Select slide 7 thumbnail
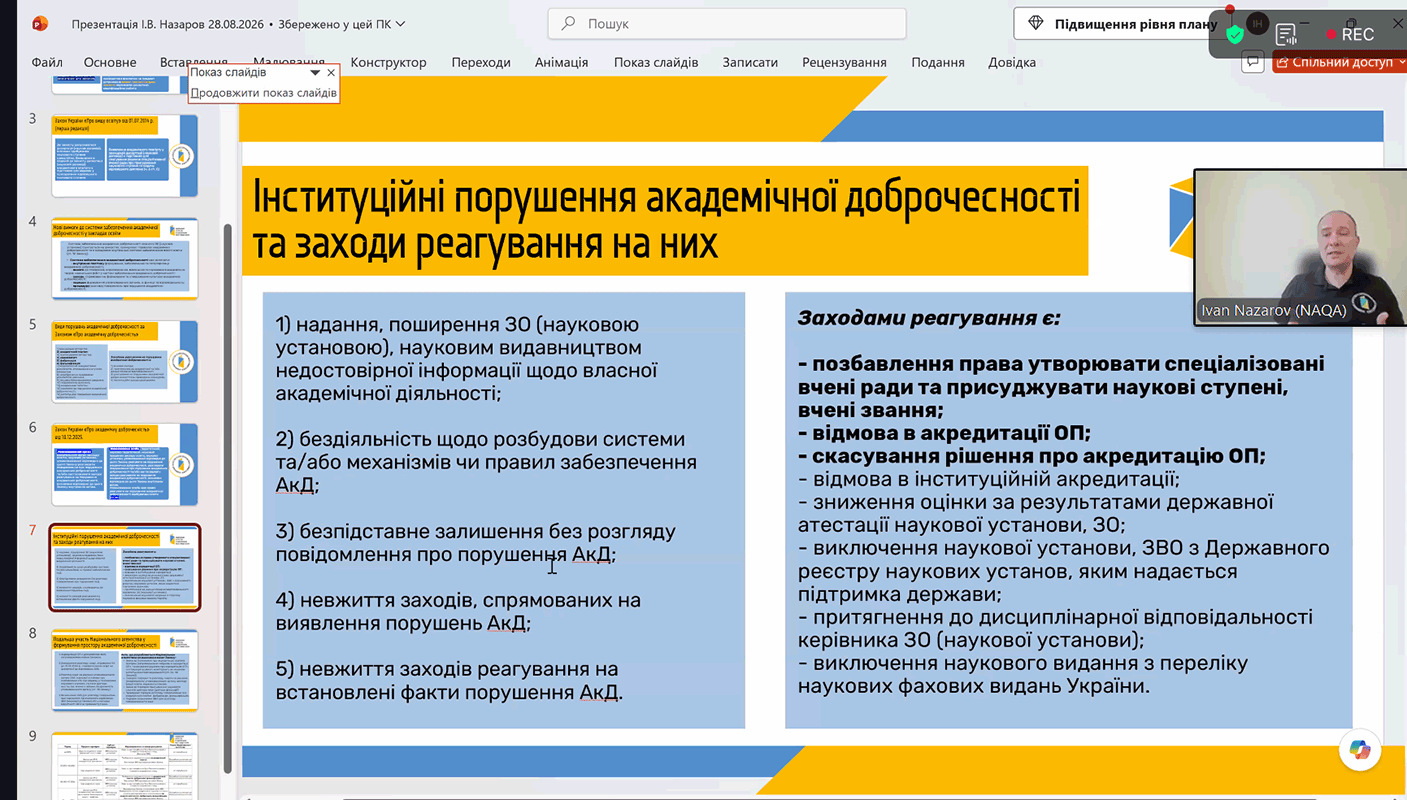Viewport: 1407px width, 800px height. [125, 567]
